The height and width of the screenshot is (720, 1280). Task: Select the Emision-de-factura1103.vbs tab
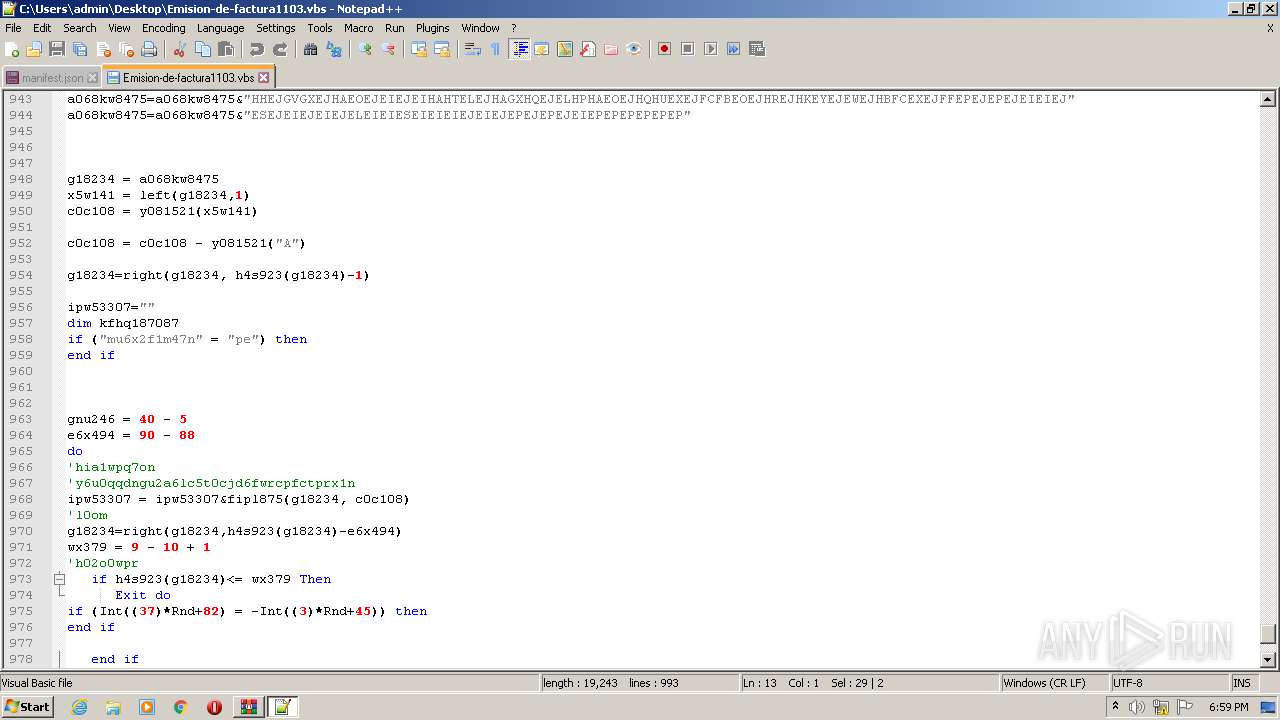click(x=188, y=78)
